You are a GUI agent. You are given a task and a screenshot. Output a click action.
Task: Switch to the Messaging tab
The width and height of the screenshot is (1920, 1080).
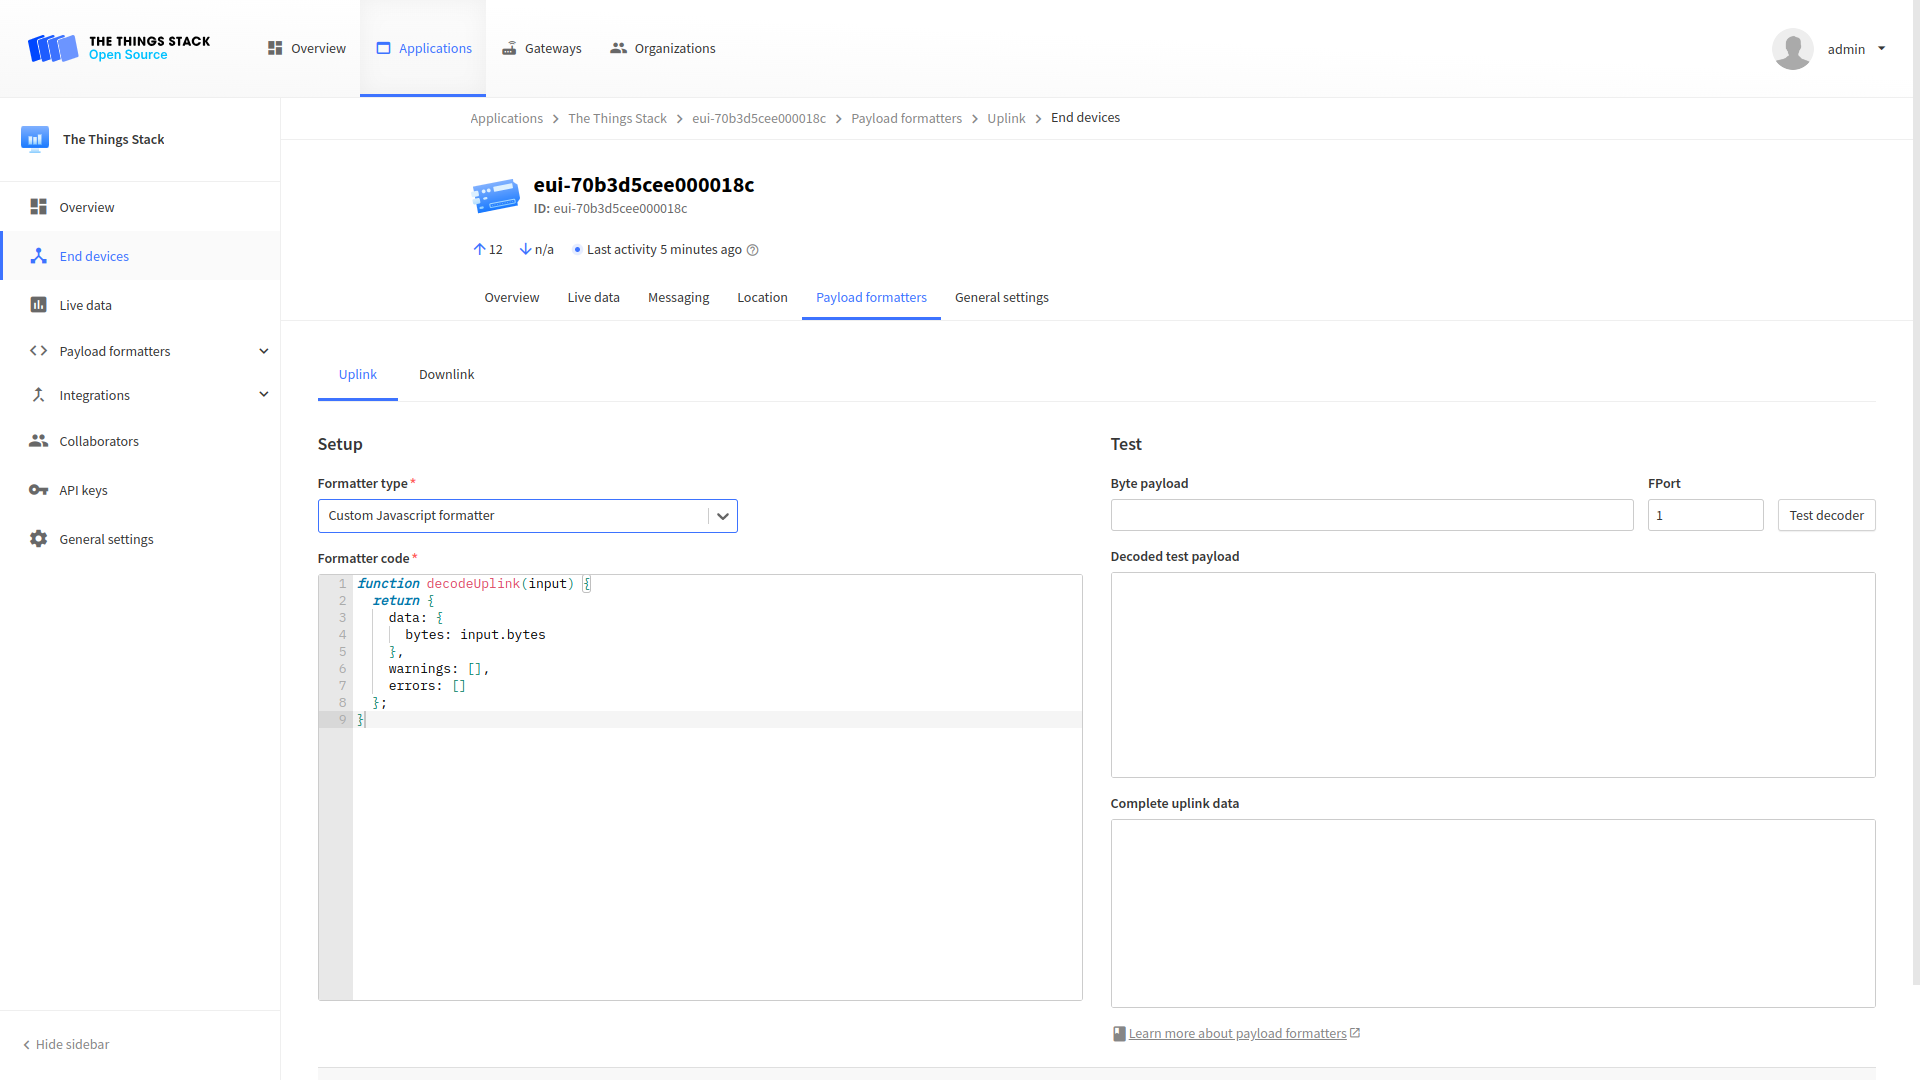pyautogui.click(x=678, y=298)
